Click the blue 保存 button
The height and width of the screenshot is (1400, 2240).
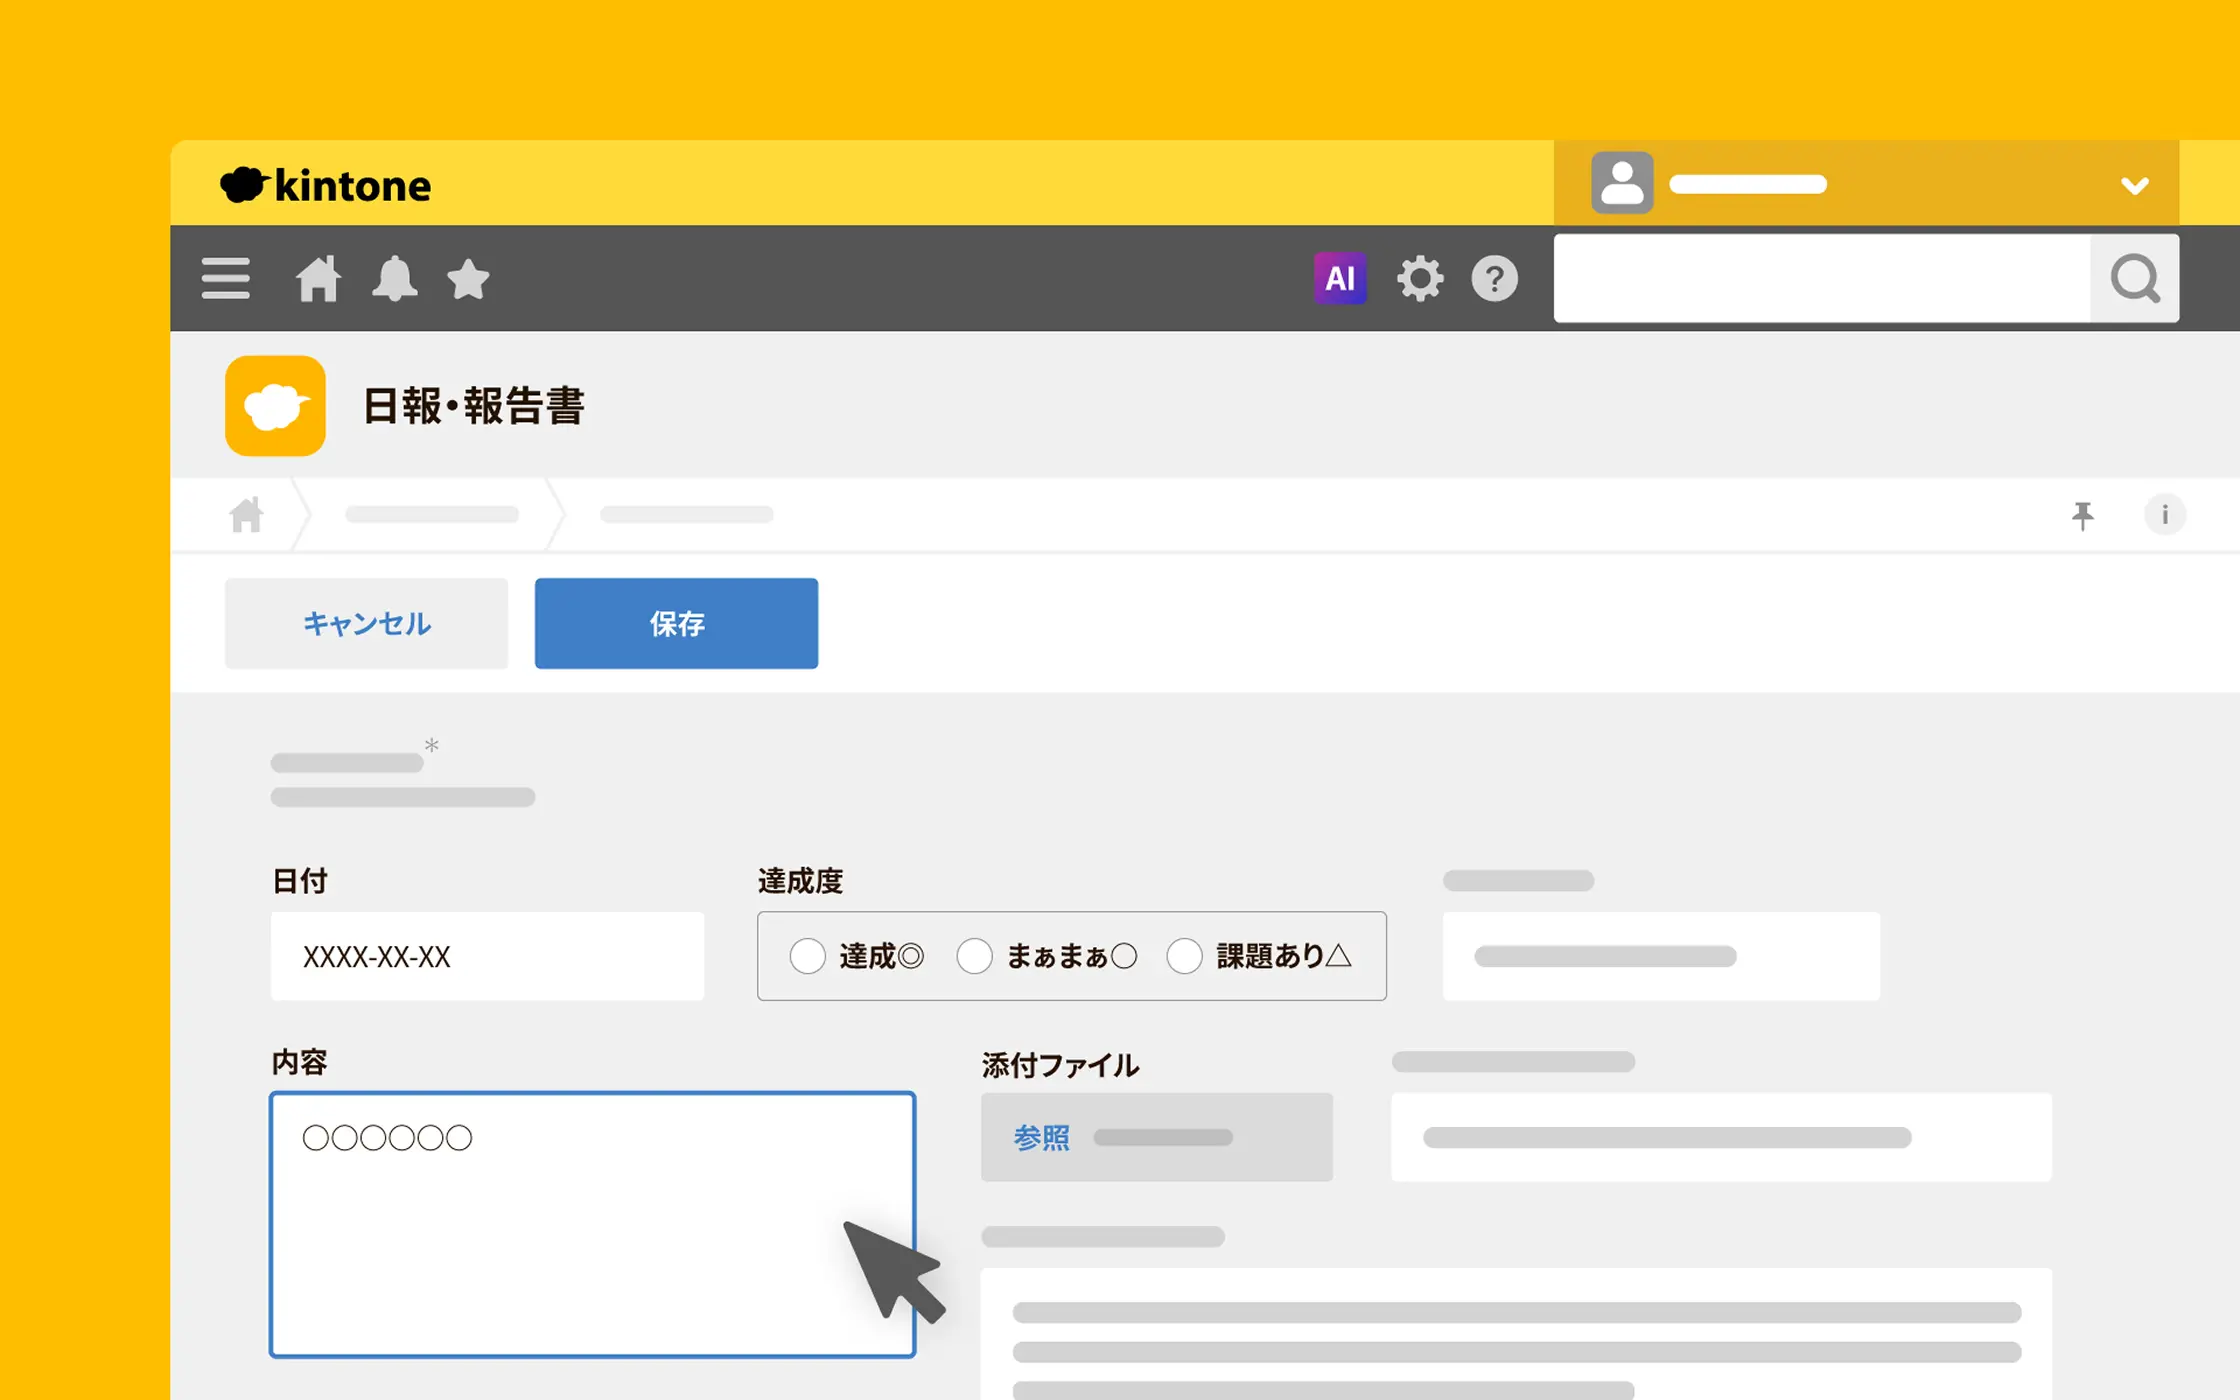(676, 623)
